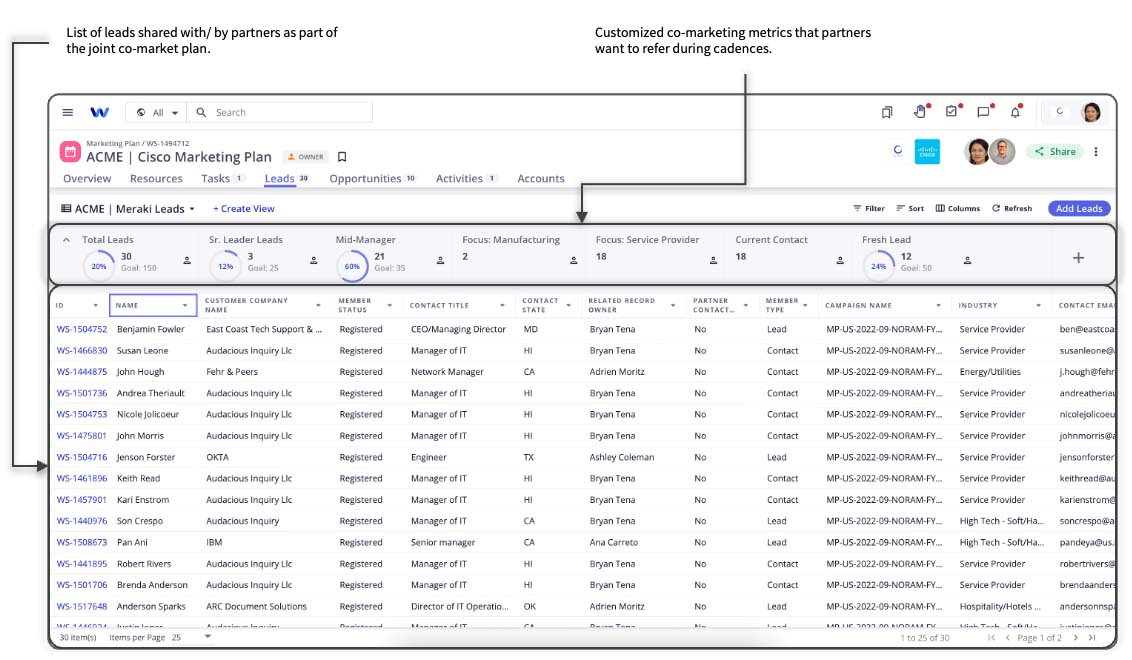1132x660 pixels.
Task: Click the owner icon on Current Contact metric
Action: click(840, 261)
